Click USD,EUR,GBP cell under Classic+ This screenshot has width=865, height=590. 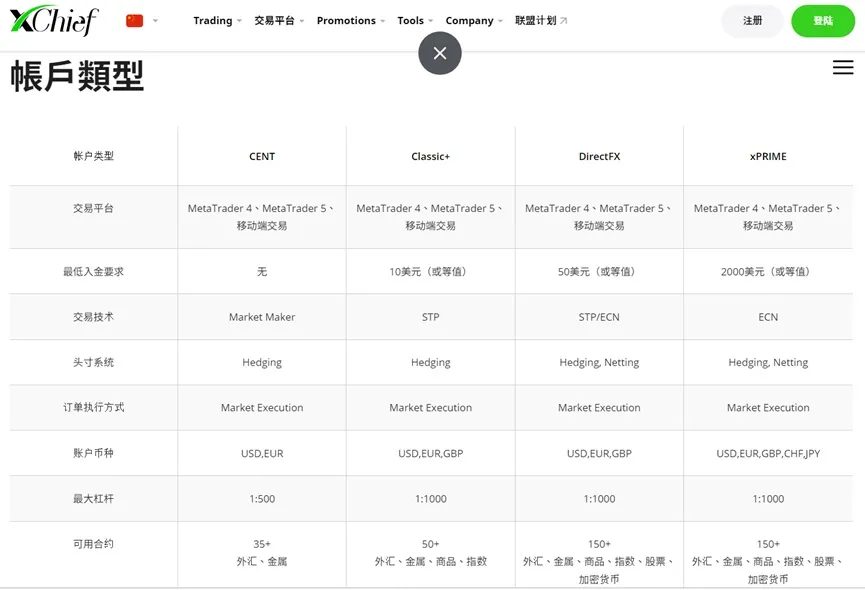click(x=431, y=454)
